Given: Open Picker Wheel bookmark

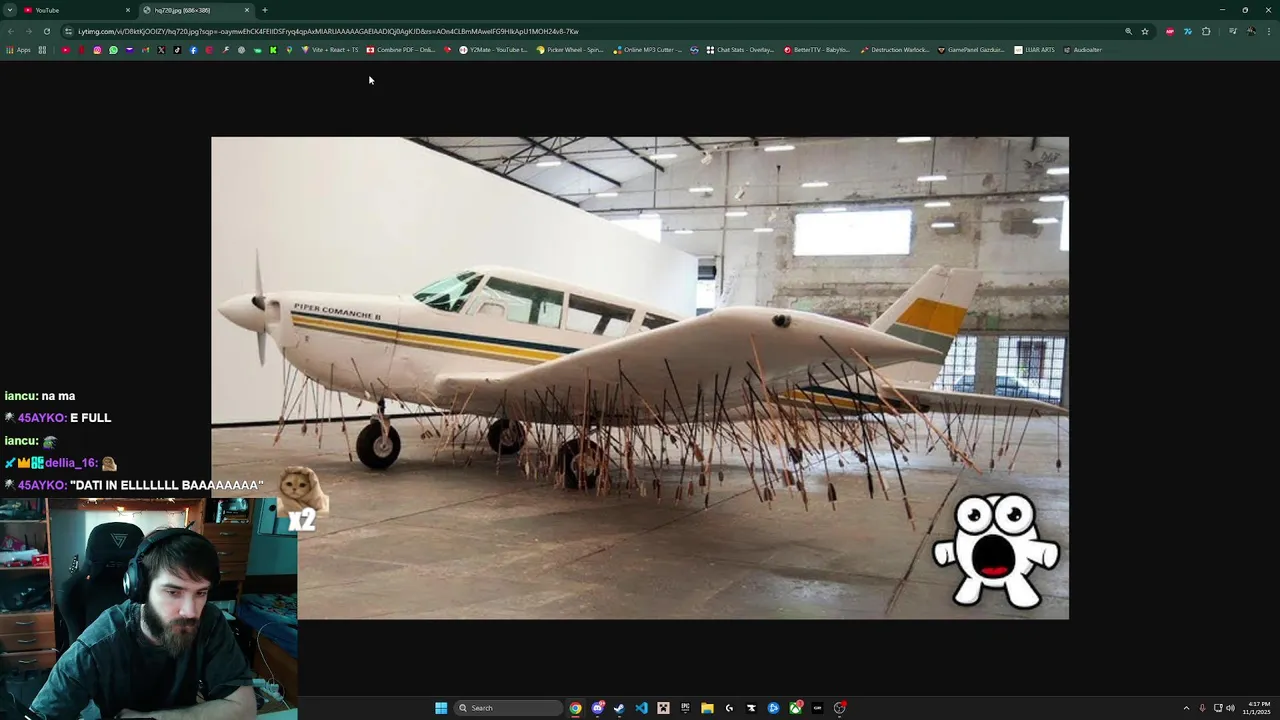Looking at the screenshot, I should point(570,50).
